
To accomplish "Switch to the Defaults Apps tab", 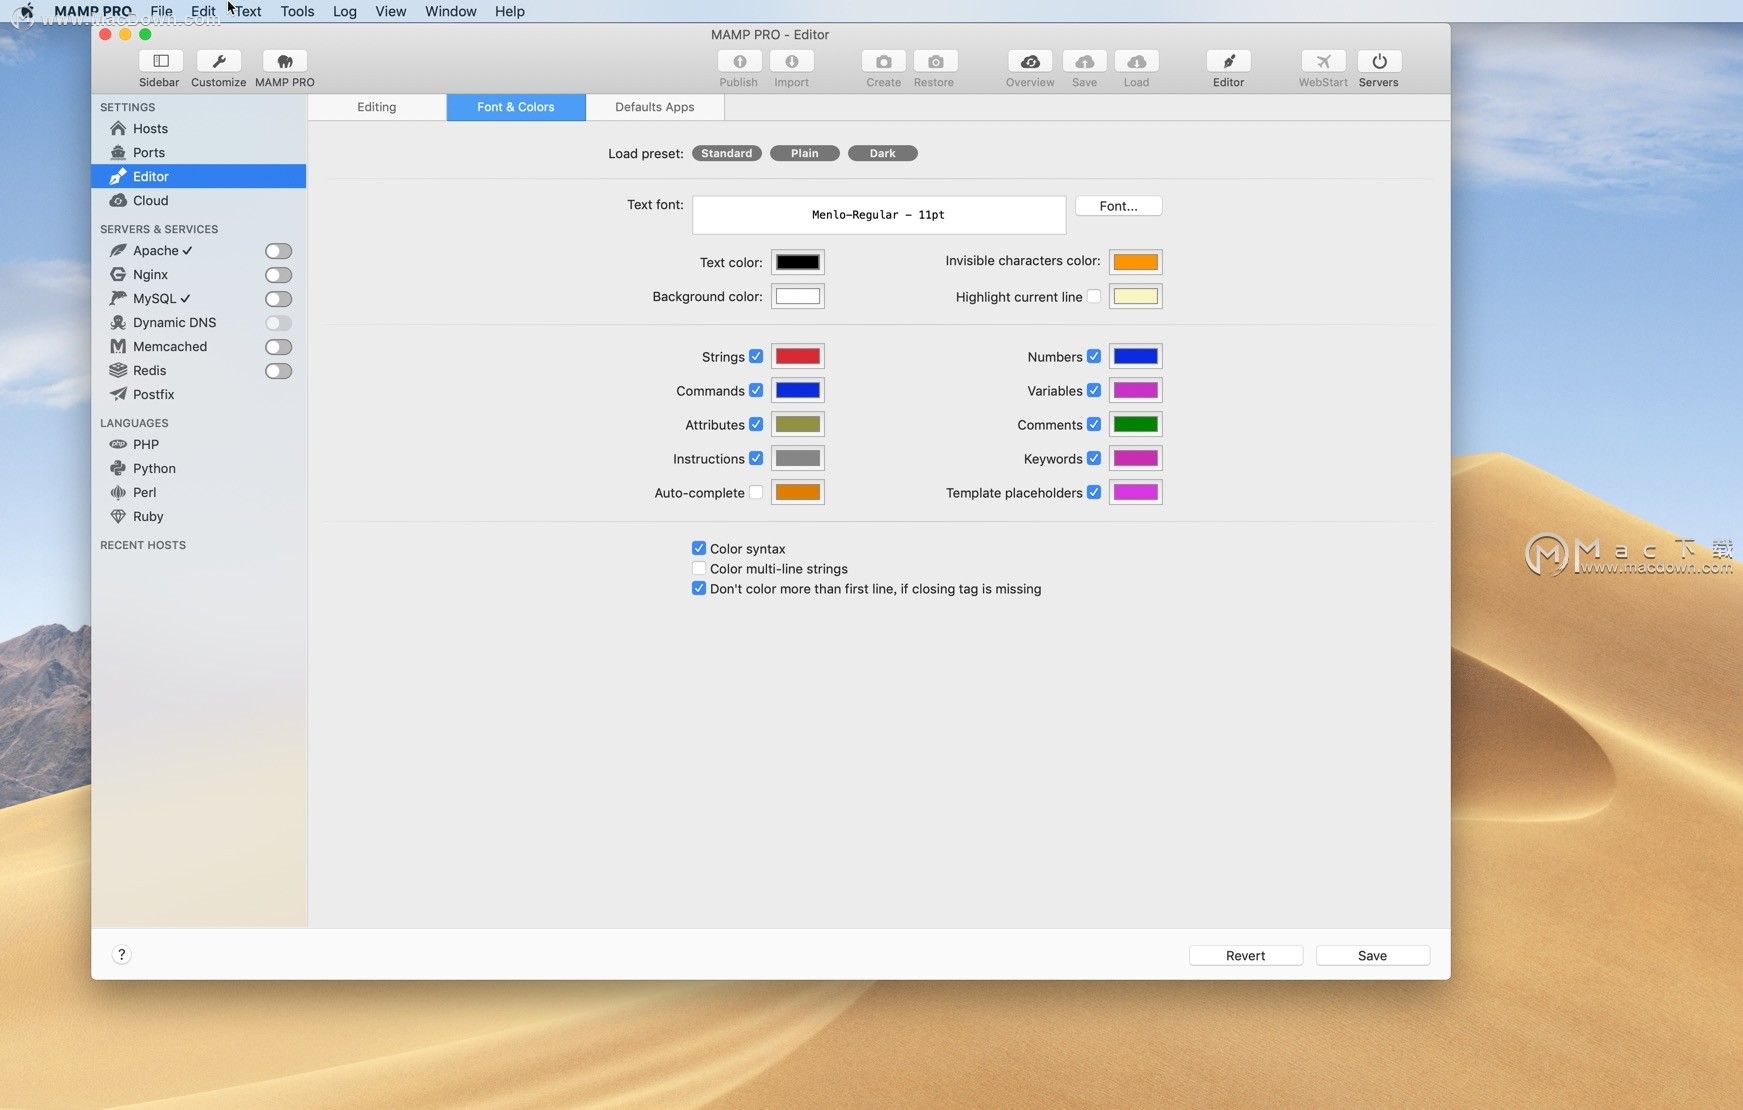I will pyautogui.click(x=655, y=107).
